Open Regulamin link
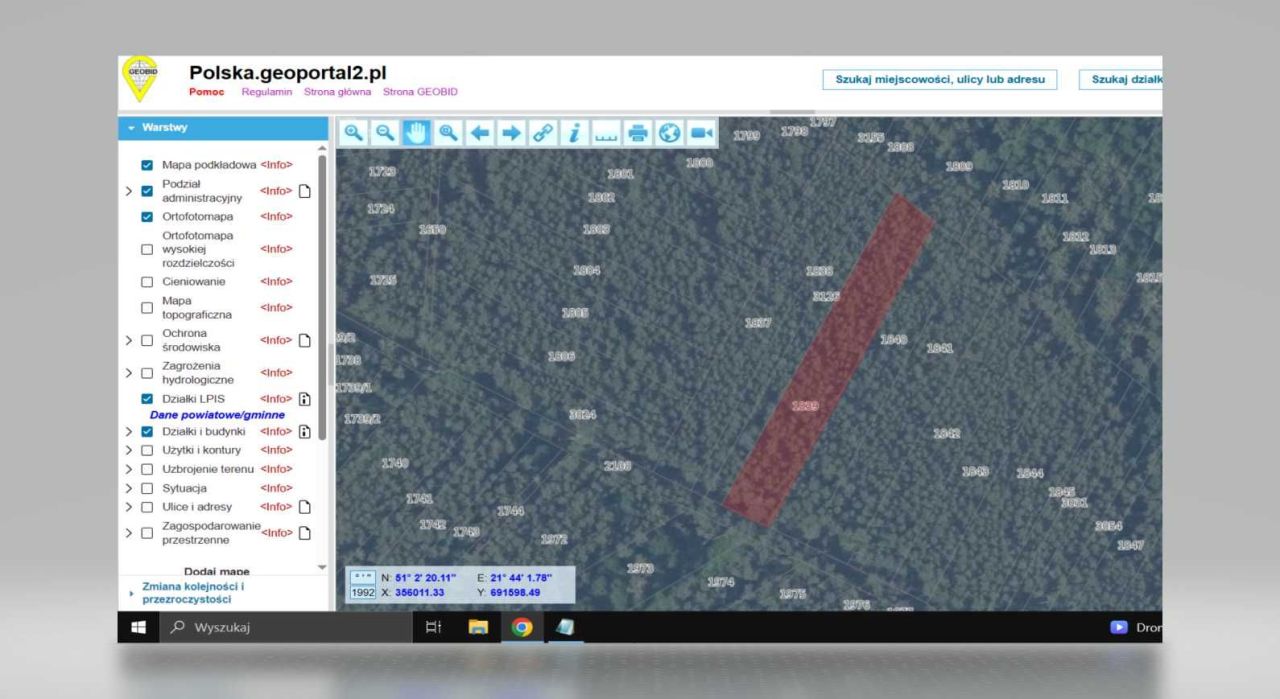 pyautogui.click(x=269, y=92)
